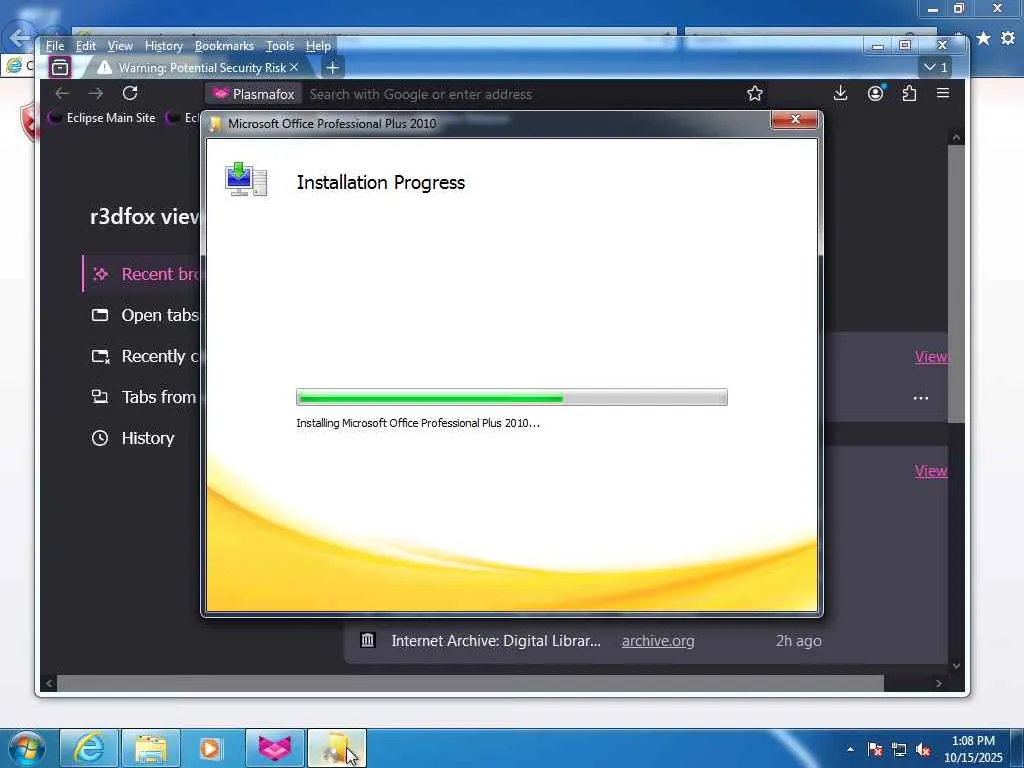Select Recent browsing in the sidebar

click(x=142, y=274)
